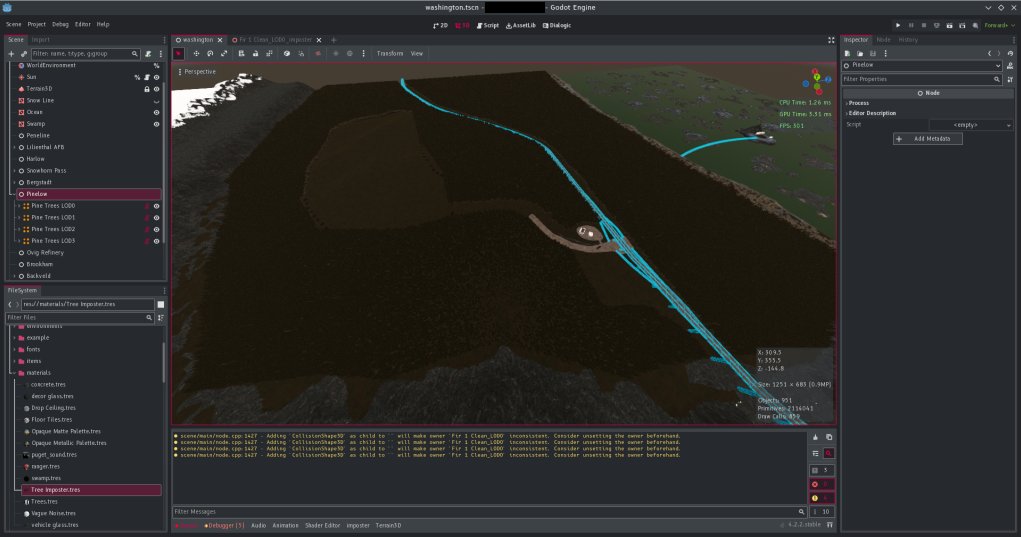This screenshot has width=1021, height=537.
Task: Run the current scene with clapper icon
Action: [x=949, y=25]
